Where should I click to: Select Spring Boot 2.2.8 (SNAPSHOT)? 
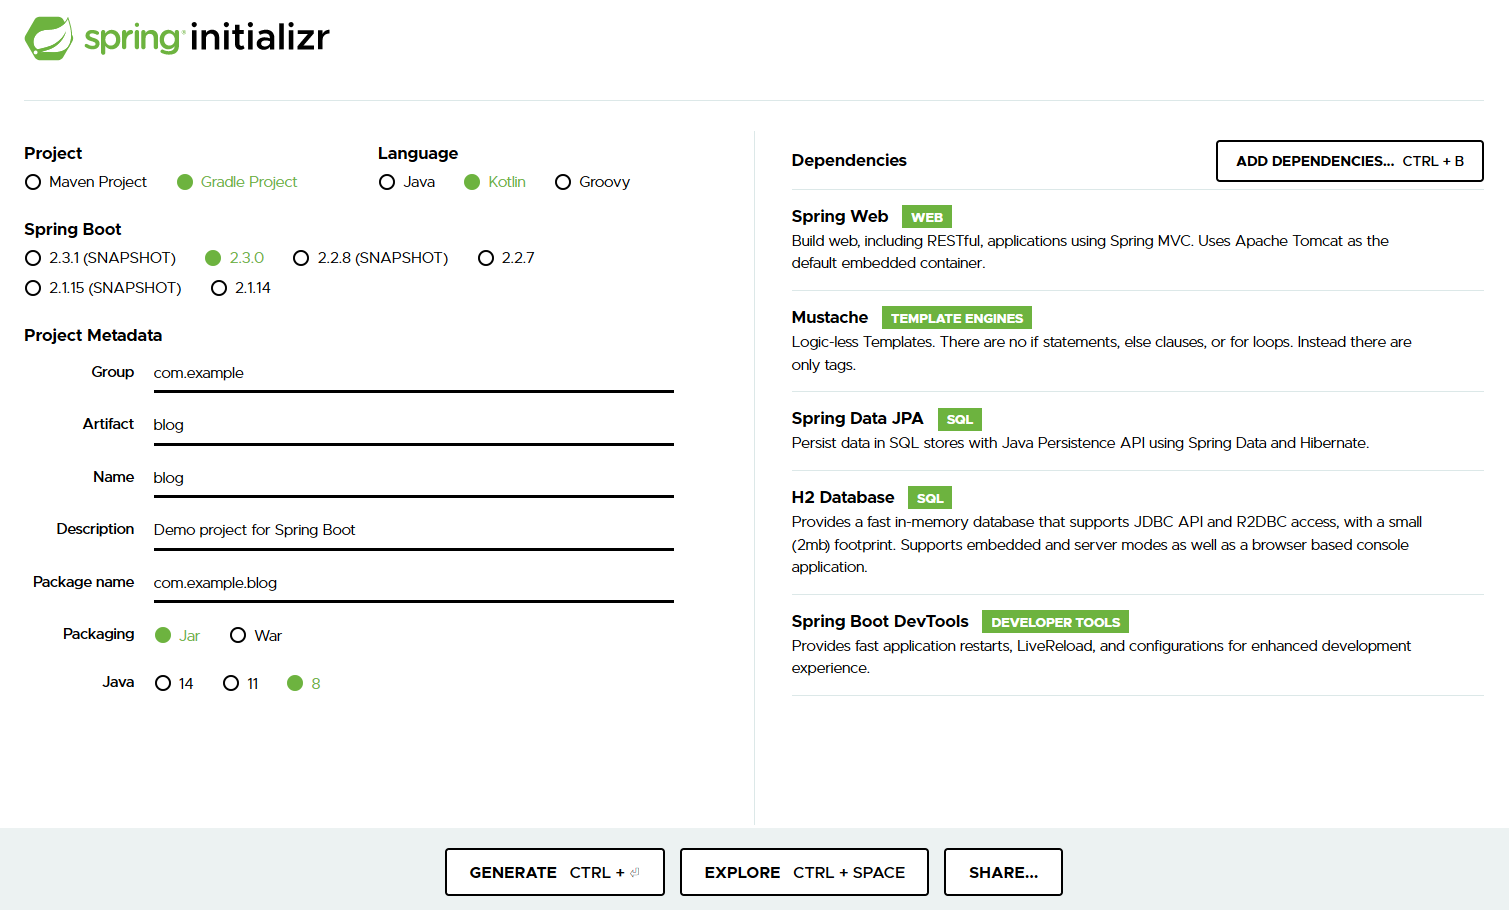click(371, 258)
